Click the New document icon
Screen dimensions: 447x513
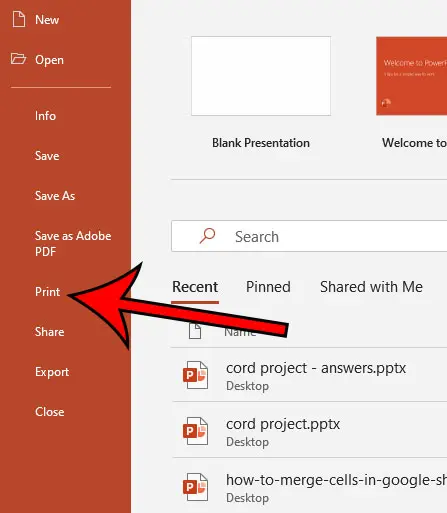[x=19, y=18]
